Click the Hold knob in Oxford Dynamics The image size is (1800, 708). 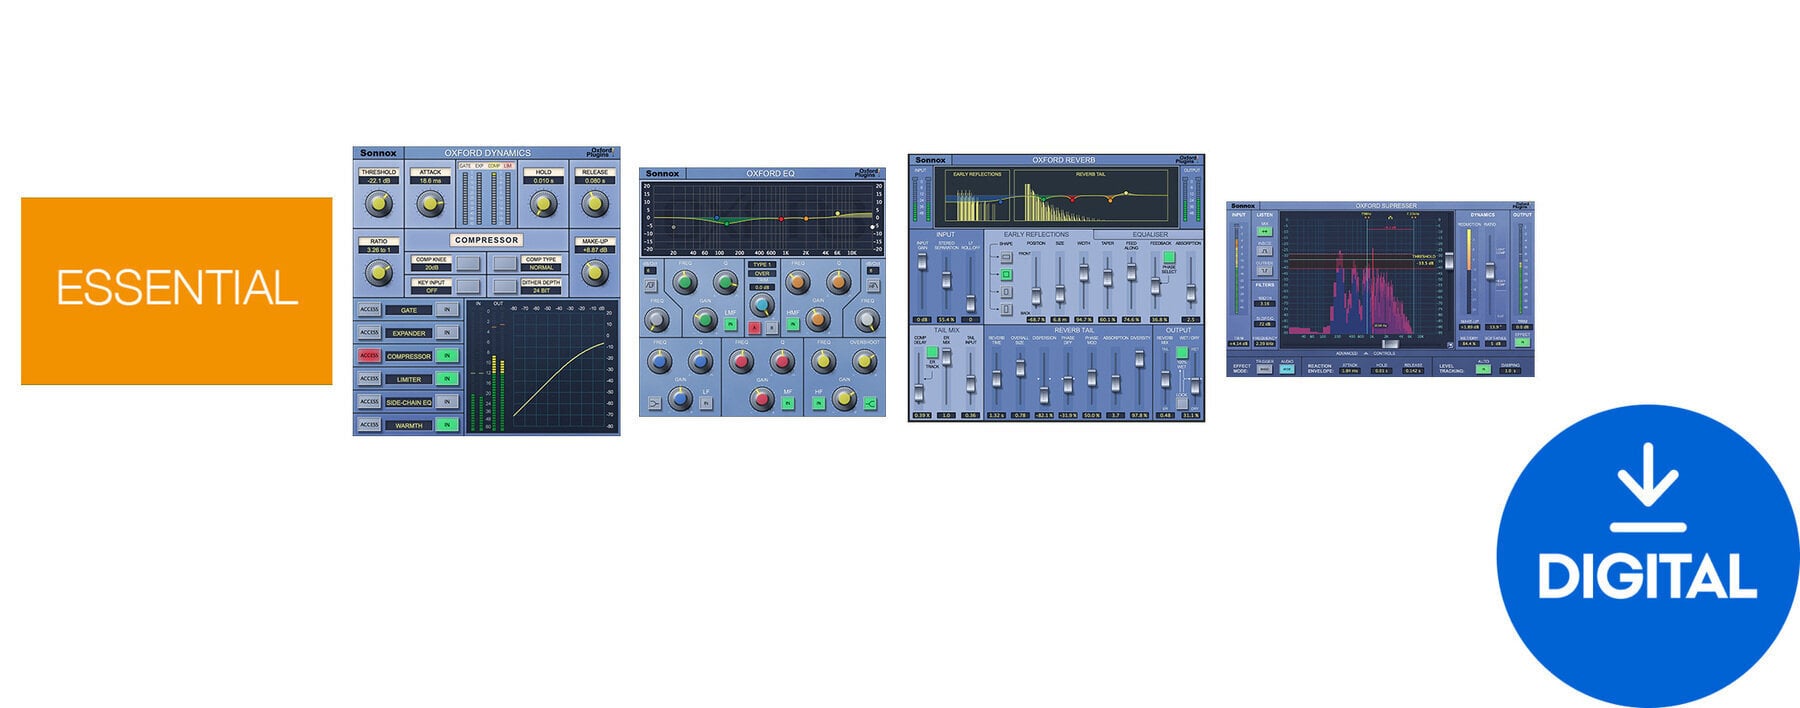(x=542, y=204)
